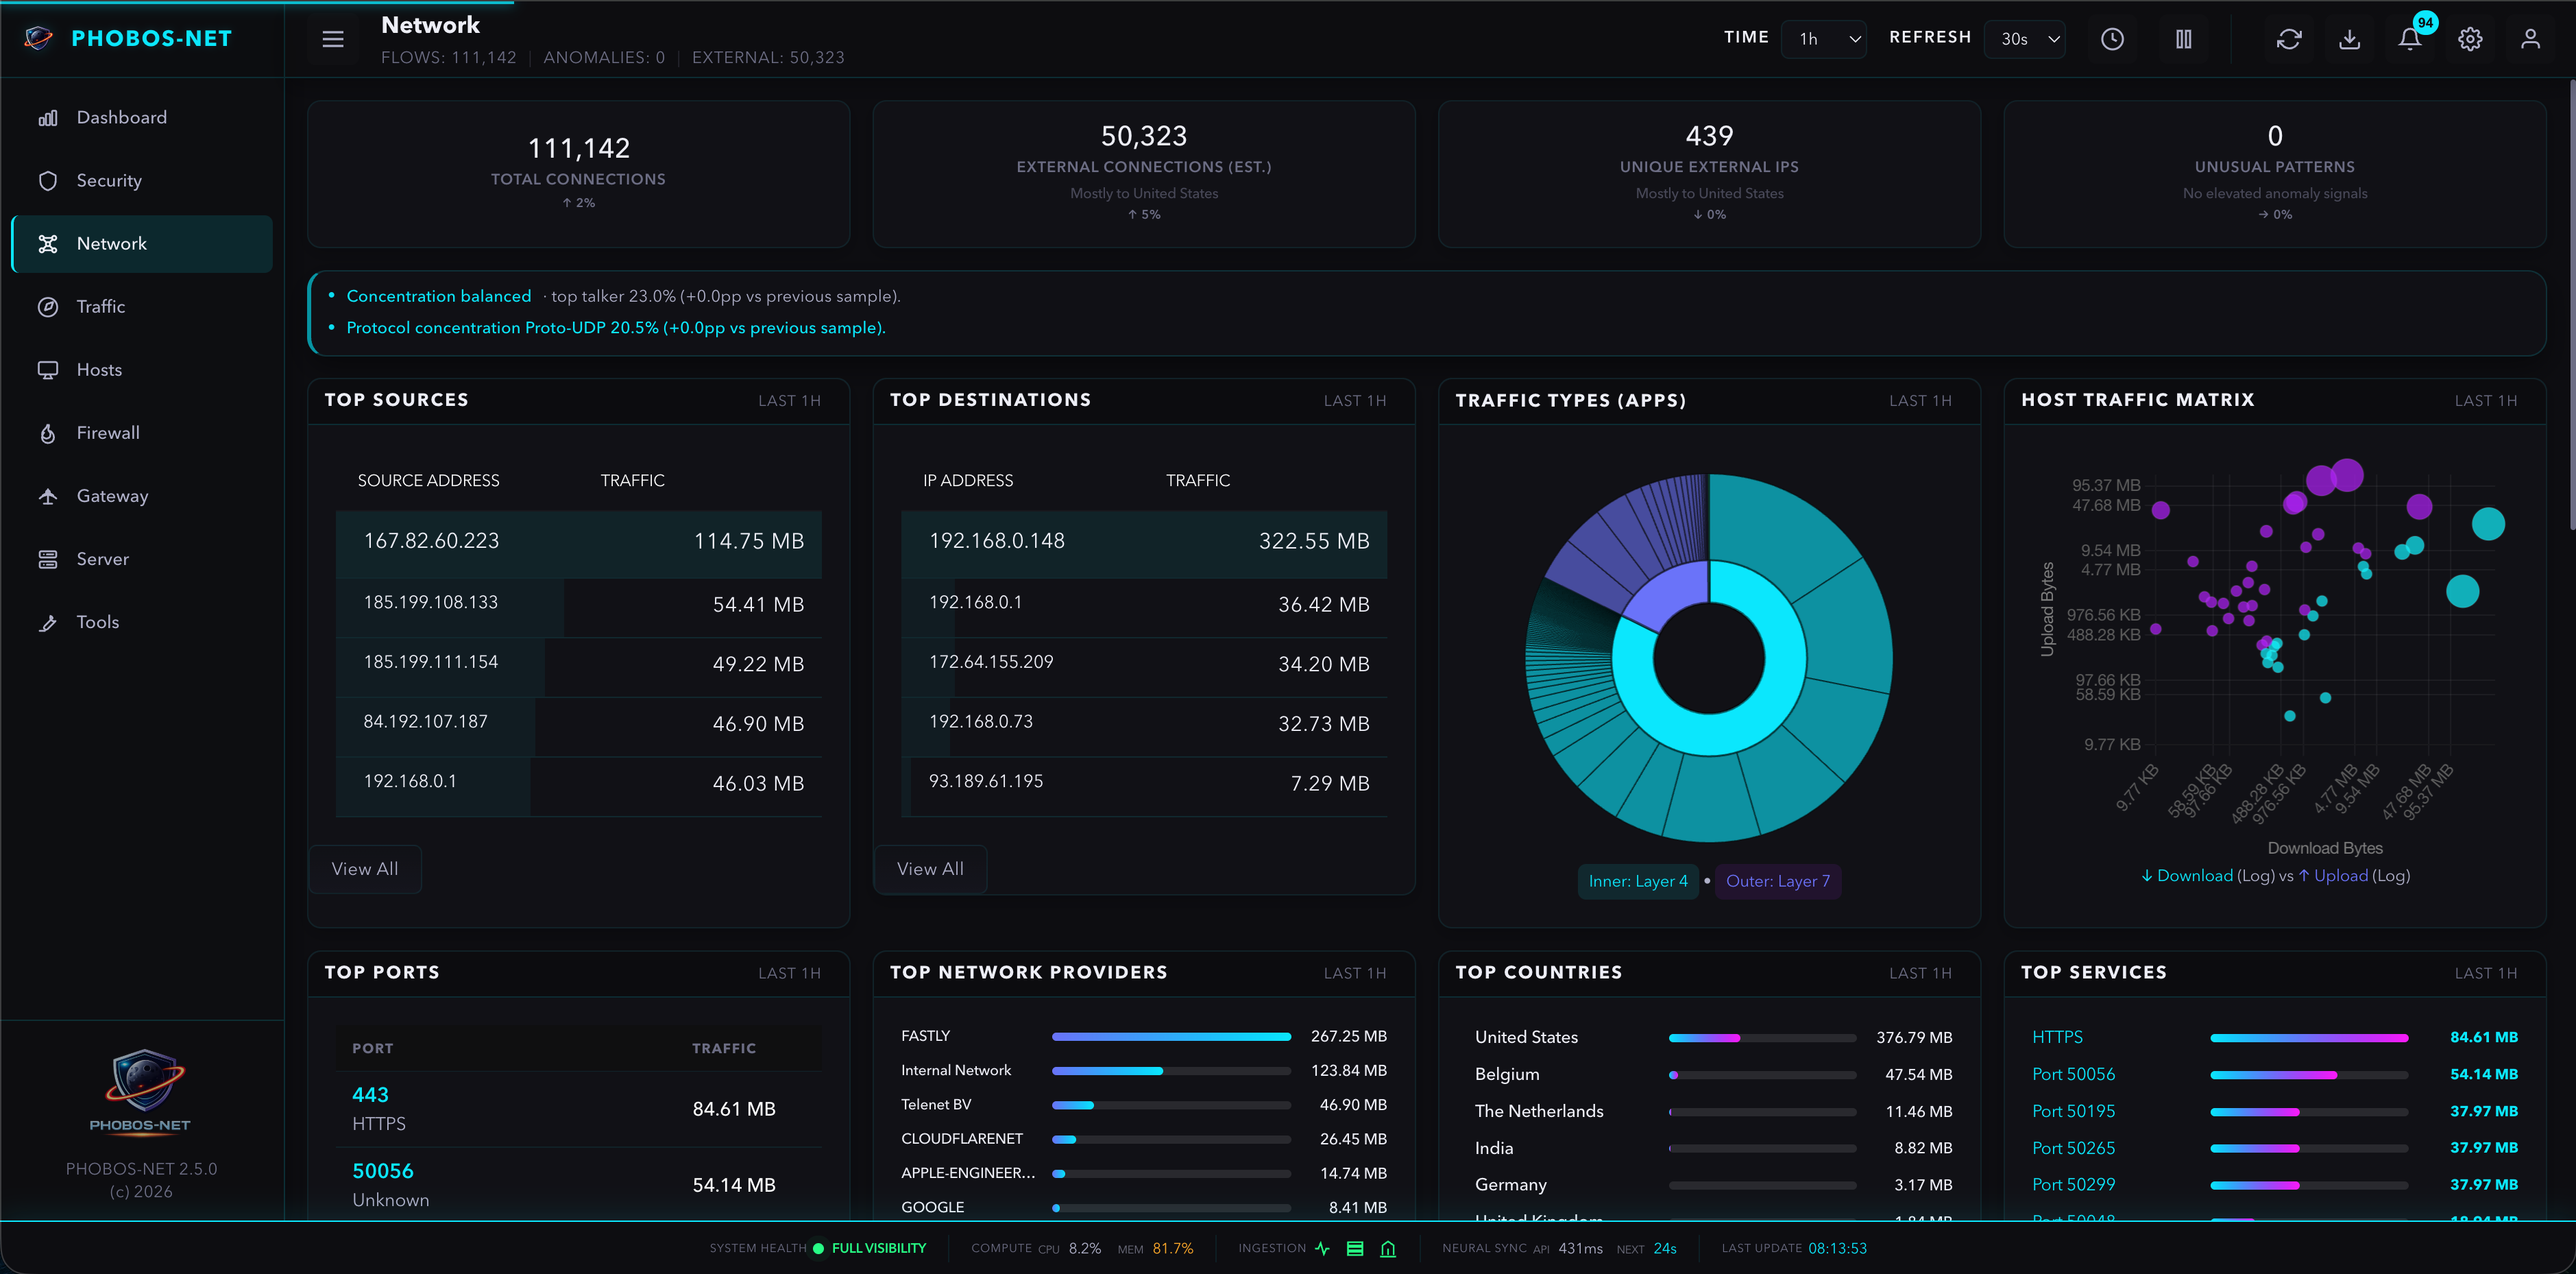Click the columns layout icon

[x=2183, y=39]
